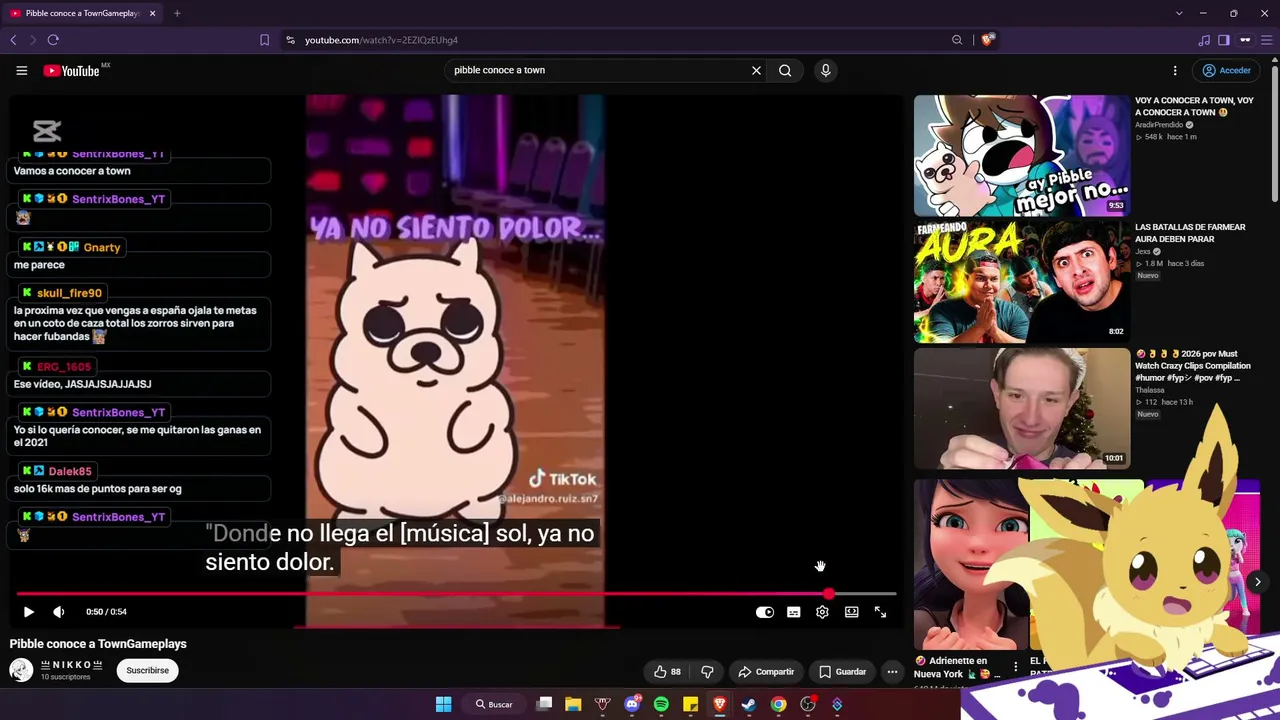Open Task View on the taskbar
The height and width of the screenshot is (720, 1280).
pos(544,704)
